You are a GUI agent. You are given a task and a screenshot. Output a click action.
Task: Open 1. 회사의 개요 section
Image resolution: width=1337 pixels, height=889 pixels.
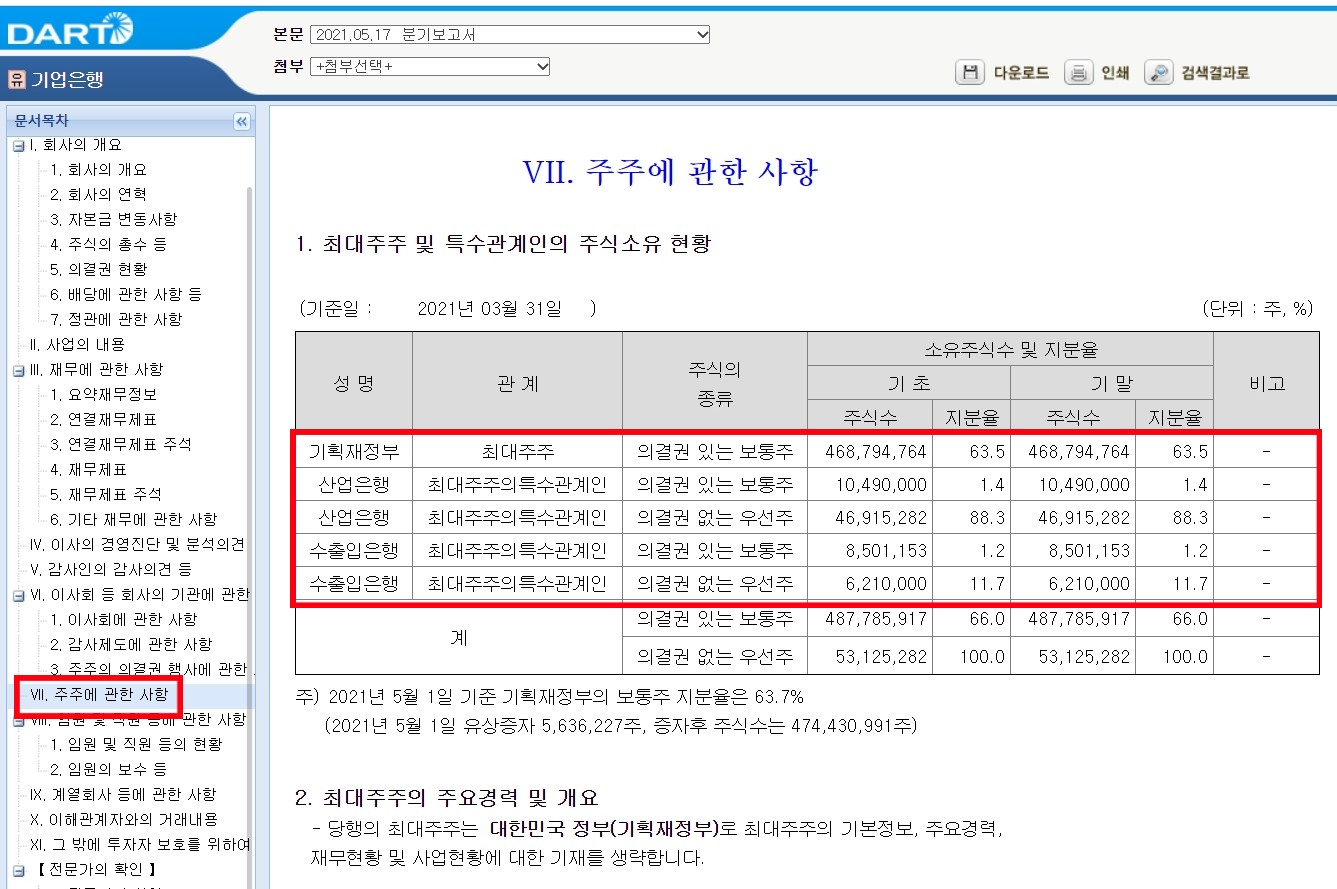tap(98, 170)
